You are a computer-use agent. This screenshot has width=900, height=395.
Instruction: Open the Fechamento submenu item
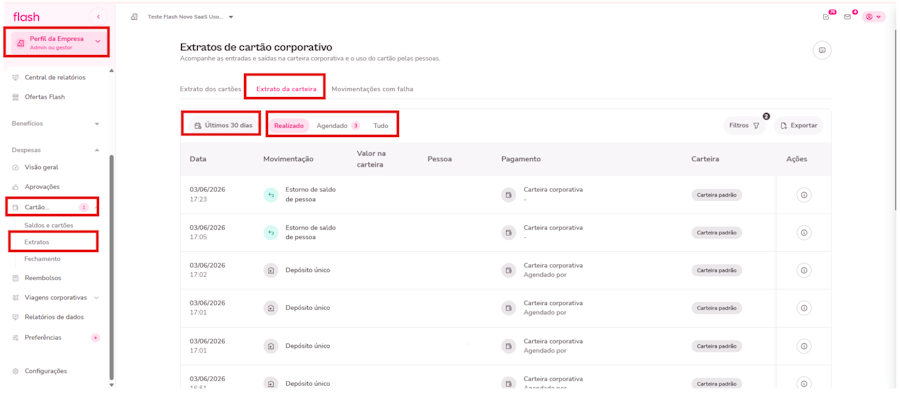click(42, 259)
